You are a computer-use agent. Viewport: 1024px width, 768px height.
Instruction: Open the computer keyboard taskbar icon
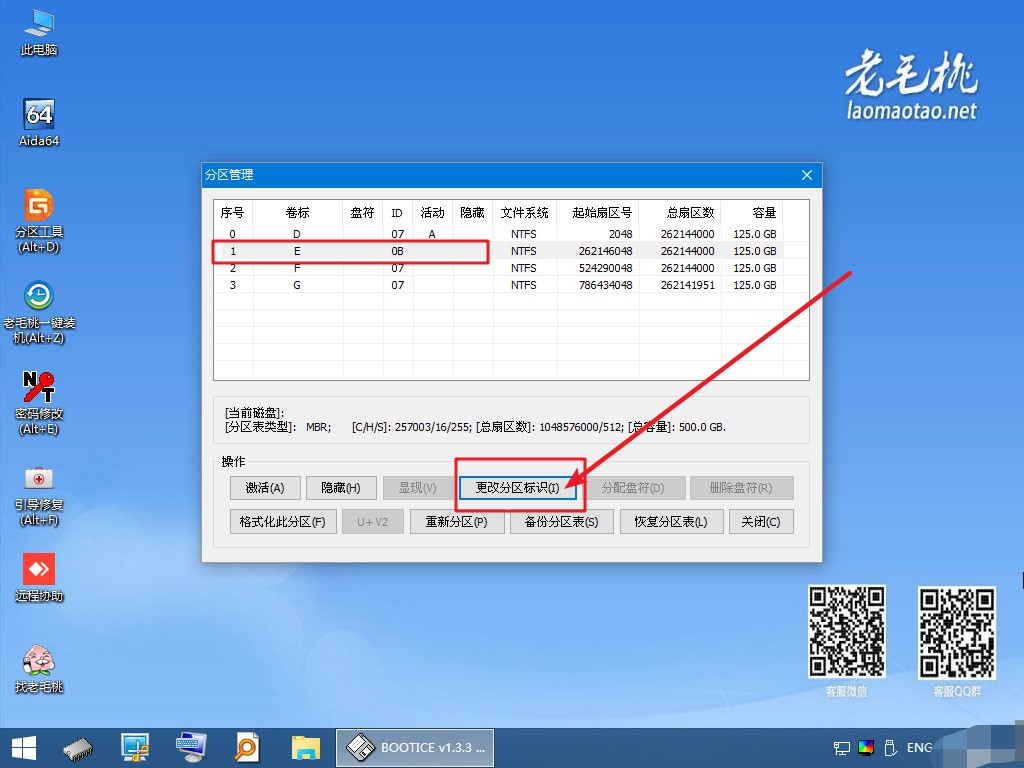tap(191, 748)
